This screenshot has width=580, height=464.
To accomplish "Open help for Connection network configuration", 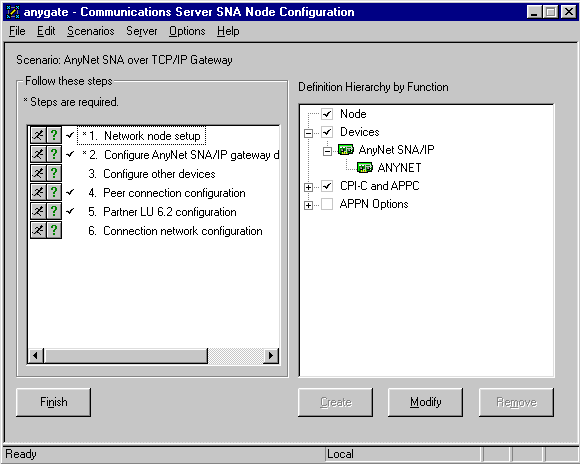I will point(54,230).
